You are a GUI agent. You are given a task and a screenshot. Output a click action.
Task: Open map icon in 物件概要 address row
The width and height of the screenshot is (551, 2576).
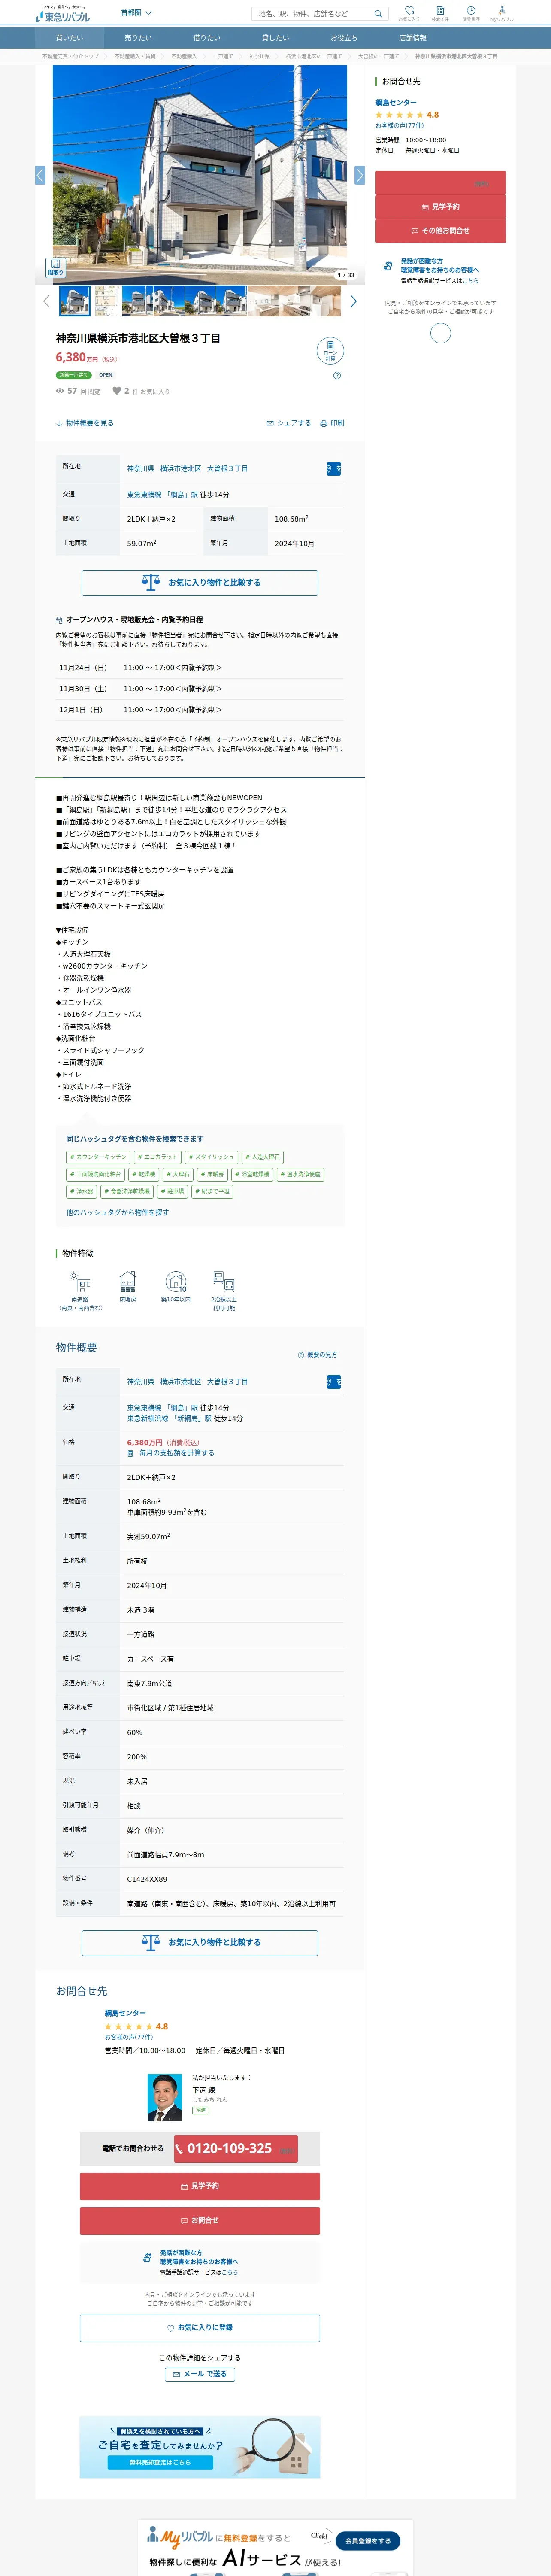click(x=334, y=1381)
